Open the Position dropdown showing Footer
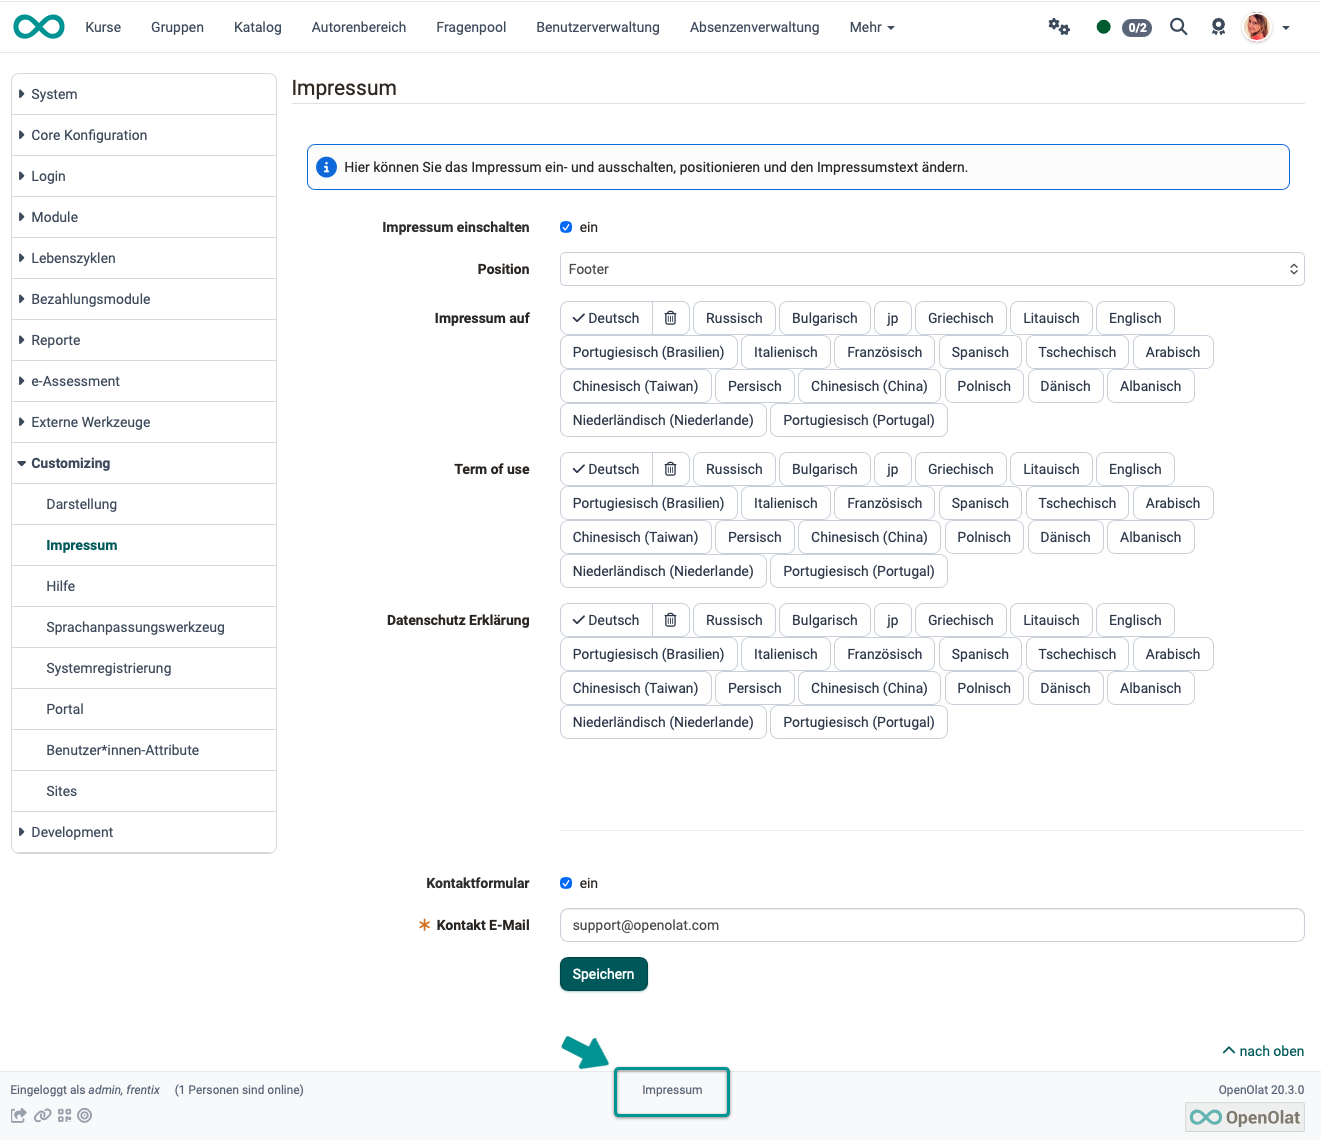 931,269
